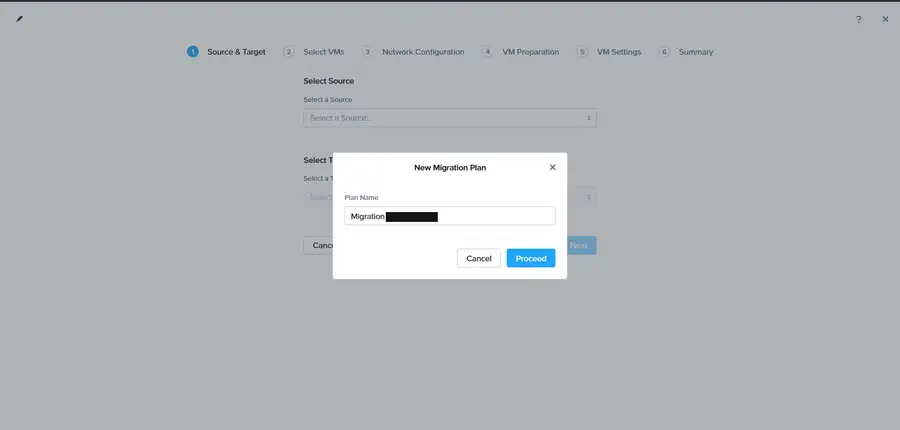Go to VM Preparation step
This screenshot has width=900, height=430.
click(531, 52)
